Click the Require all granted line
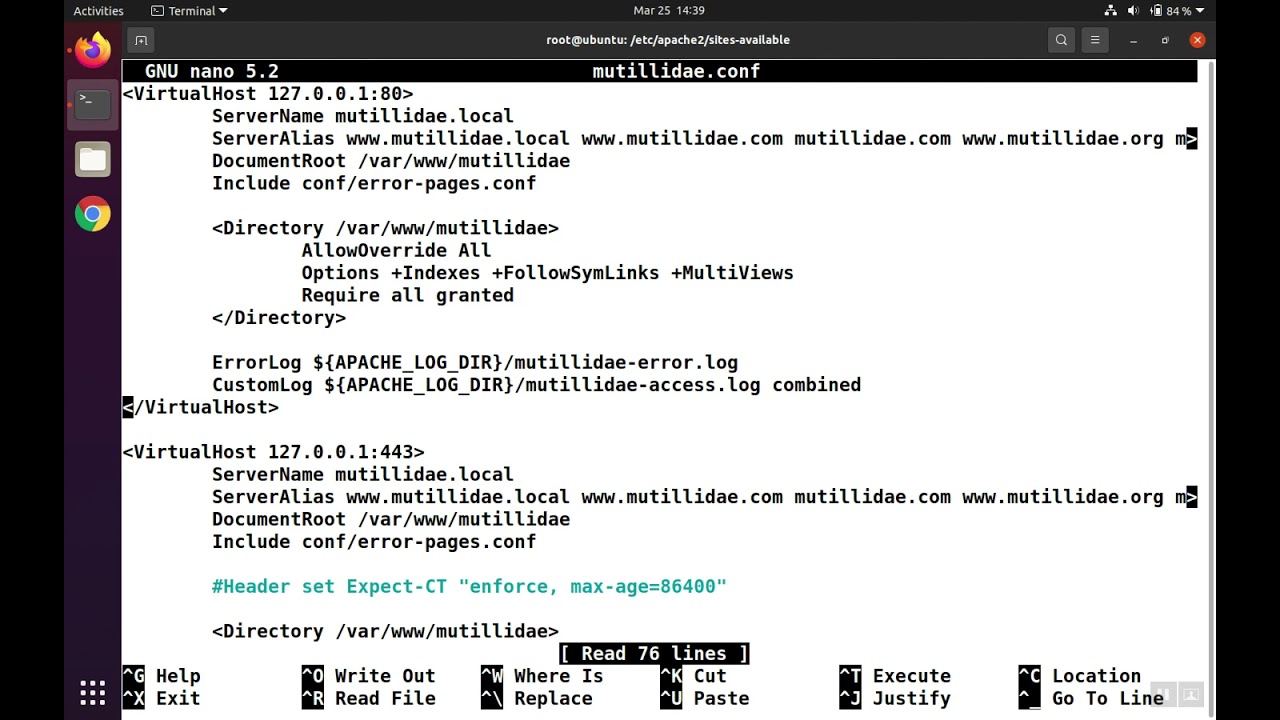This screenshot has height=720, width=1280. (407, 295)
